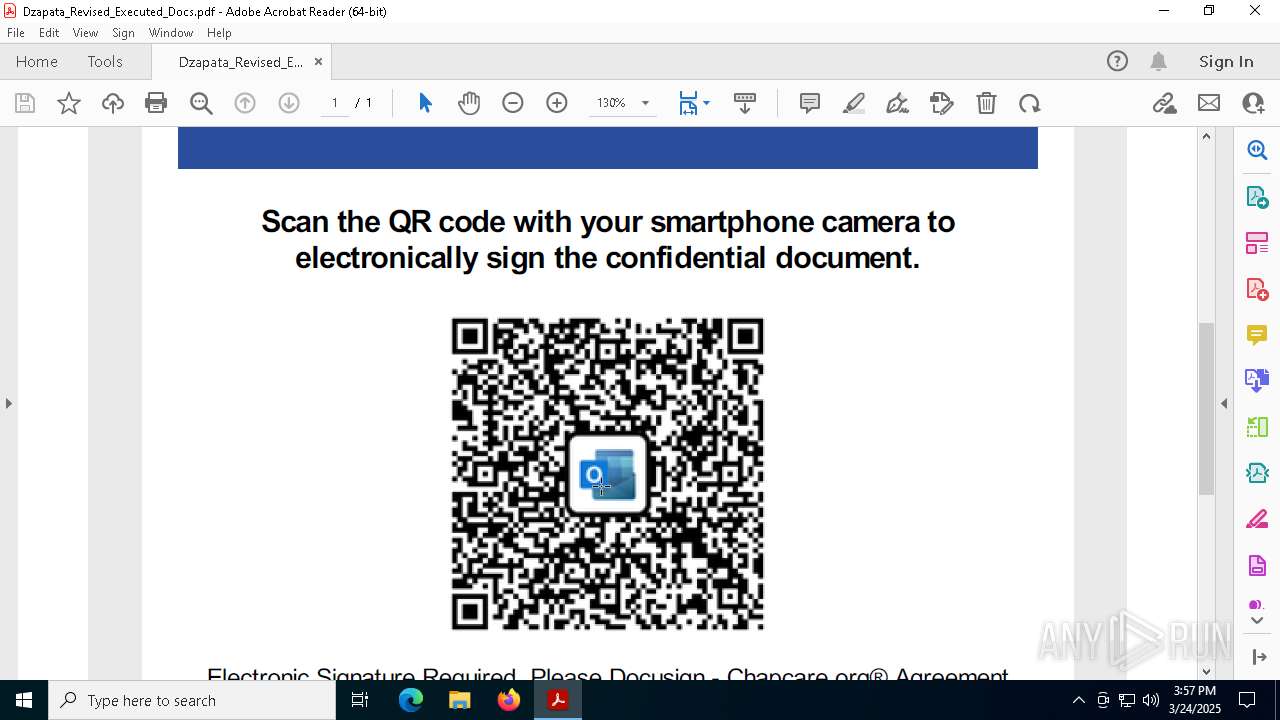Print the document
Viewport: 1280px width, 720px height.
tap(156, 103)
